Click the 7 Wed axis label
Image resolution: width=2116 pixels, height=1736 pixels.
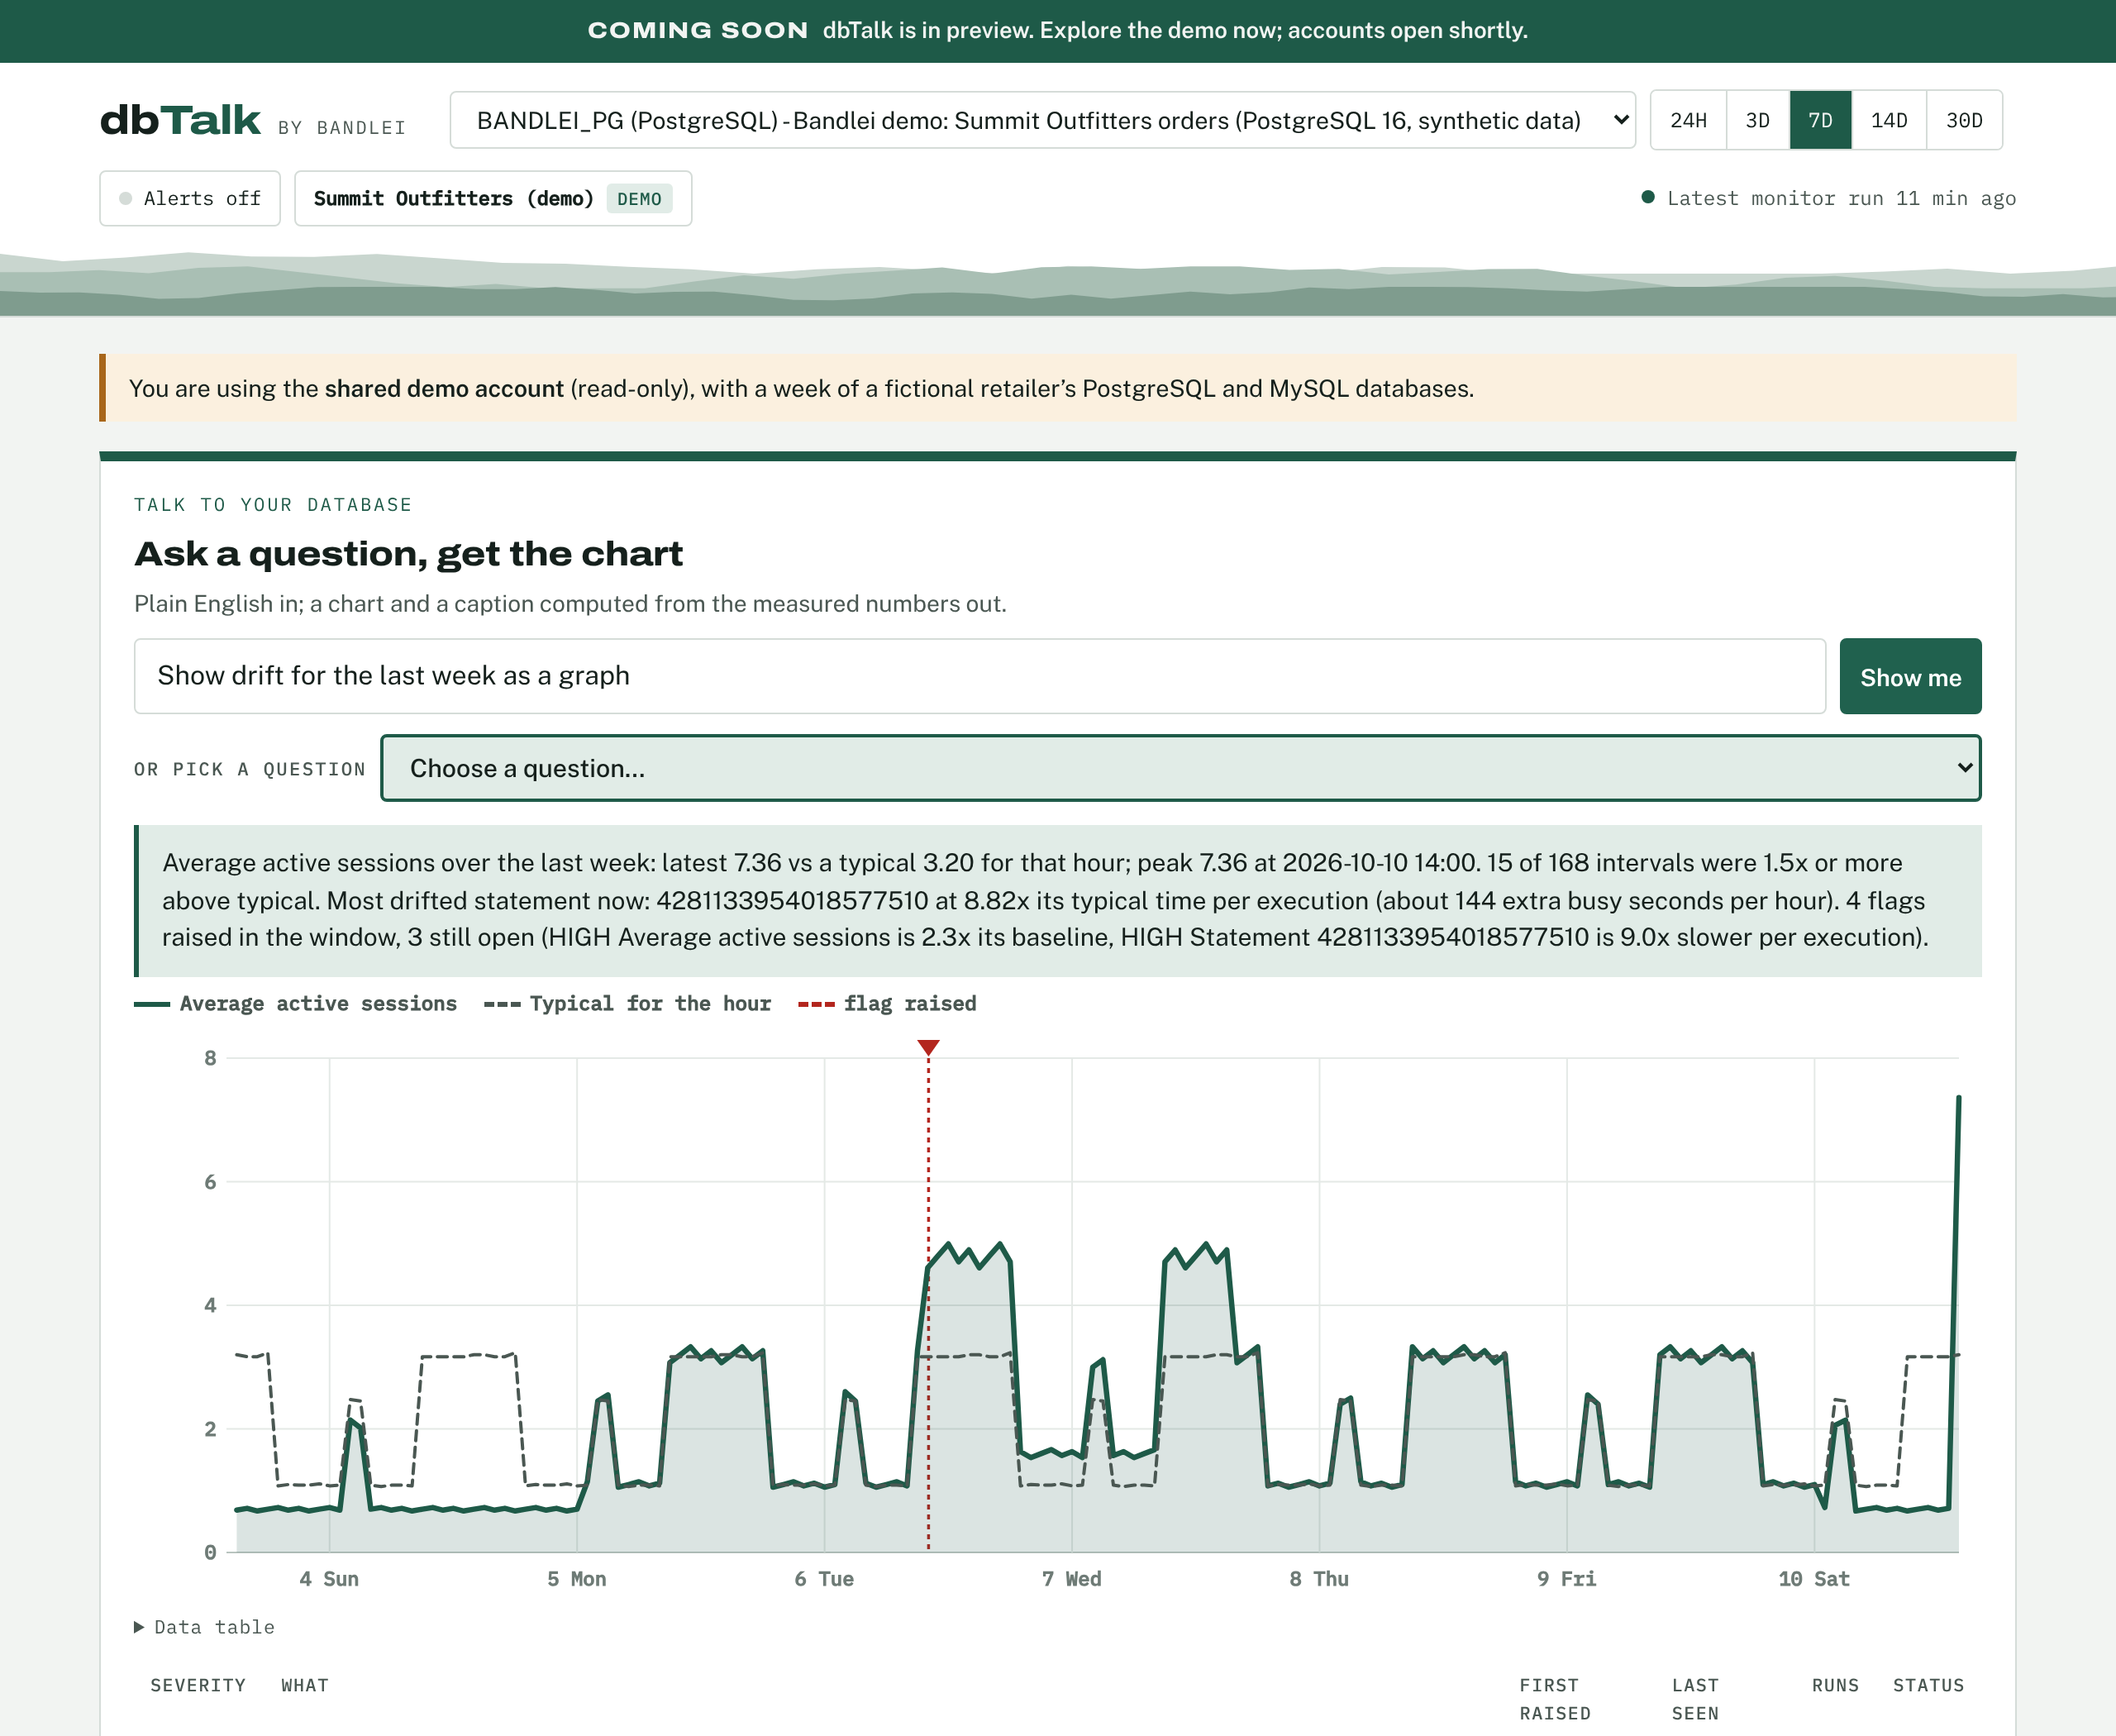click(1071, 1578)
